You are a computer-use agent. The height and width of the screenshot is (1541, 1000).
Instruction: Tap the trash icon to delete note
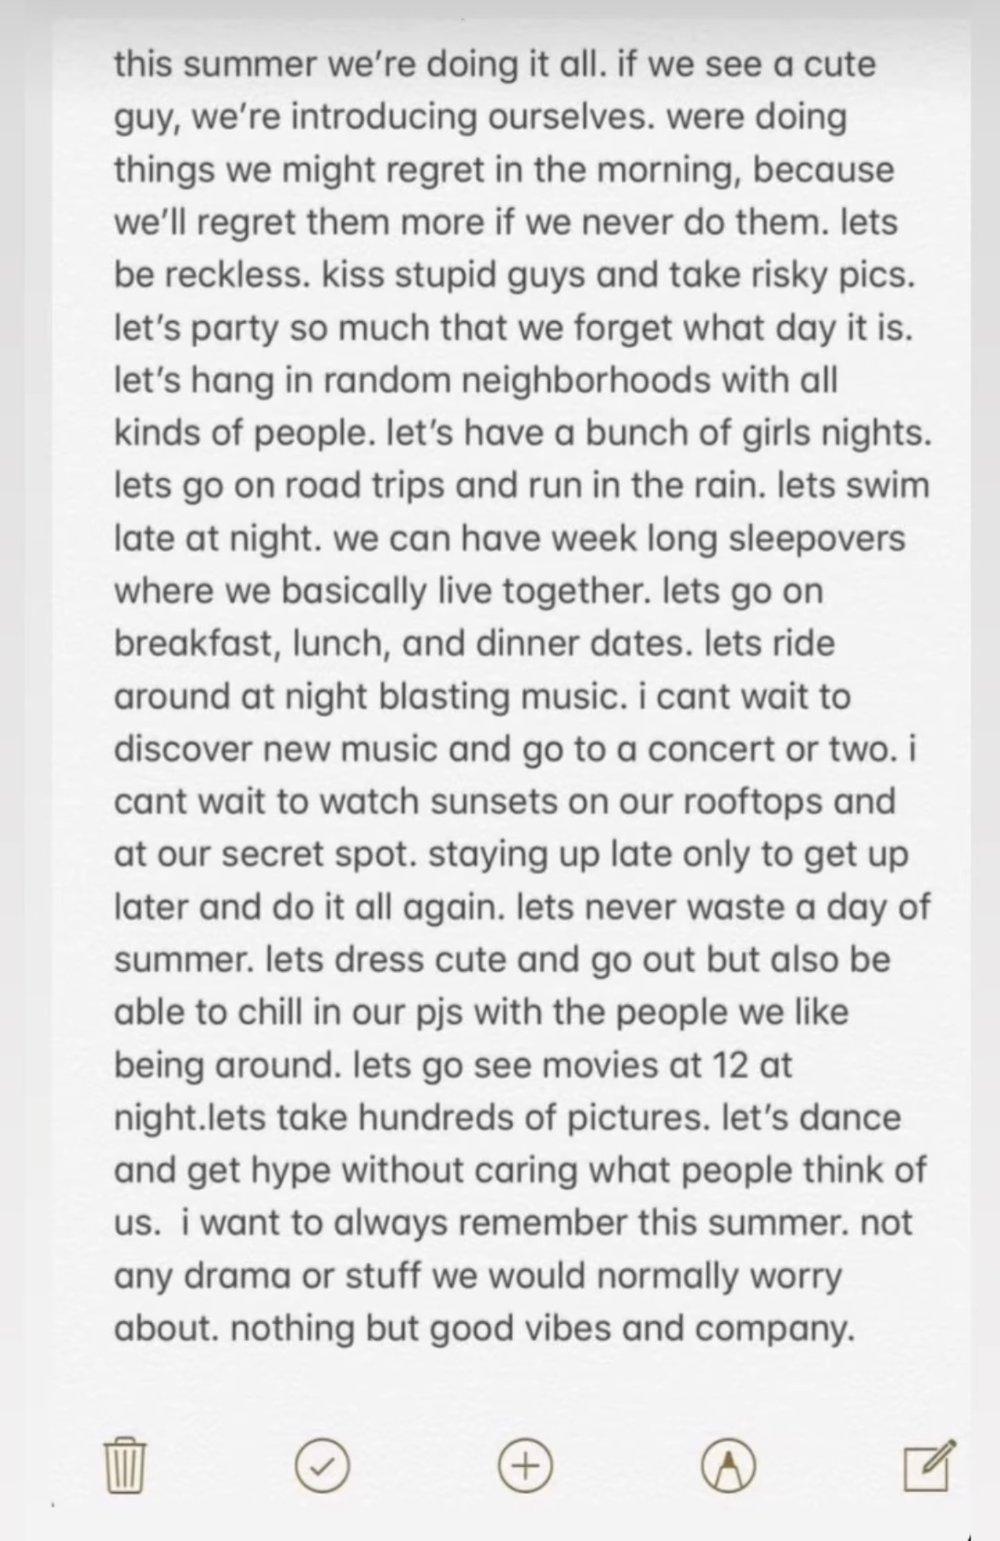(x=126, y=1466)
